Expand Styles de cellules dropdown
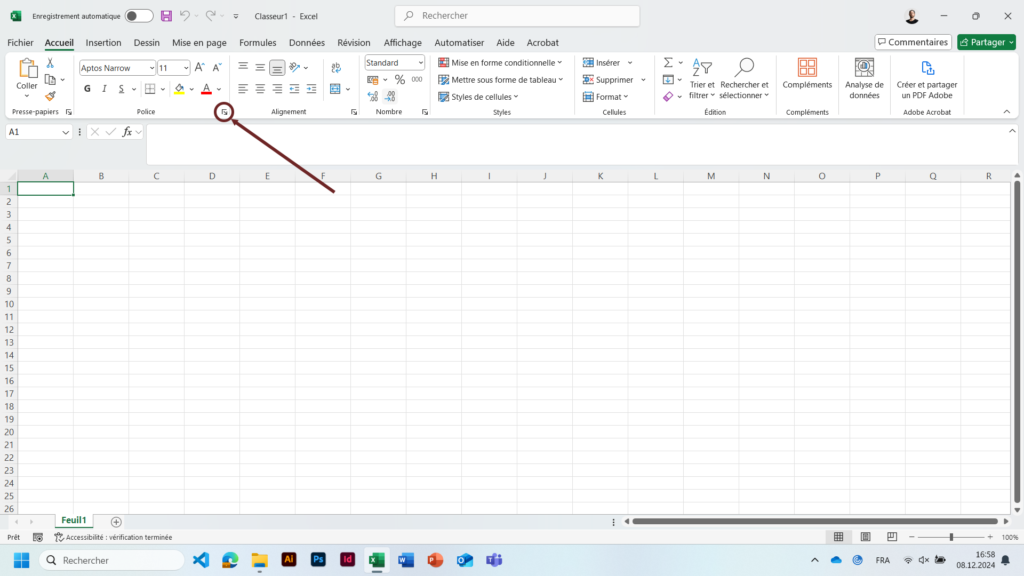This screenshot has height=576, width=1024. tap(478, 97)
